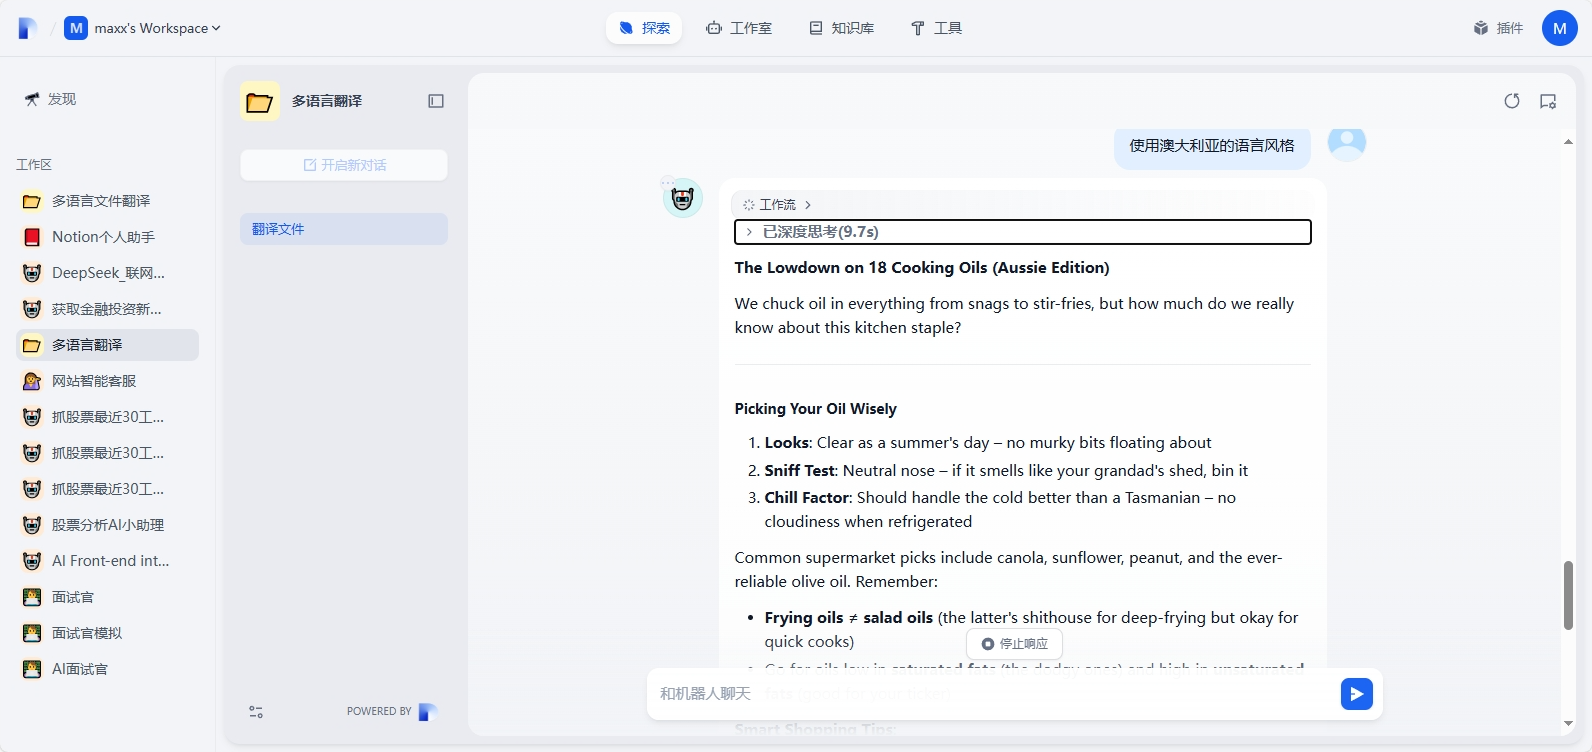Switch to the 知识库 tab
The width and height of the screenshot is (1592, 752).
point(842,28)
